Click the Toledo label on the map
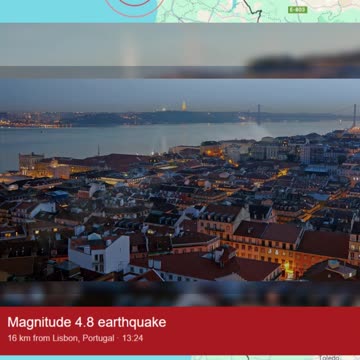The width and height of the screenshot is (360, 360). (329, 358)
